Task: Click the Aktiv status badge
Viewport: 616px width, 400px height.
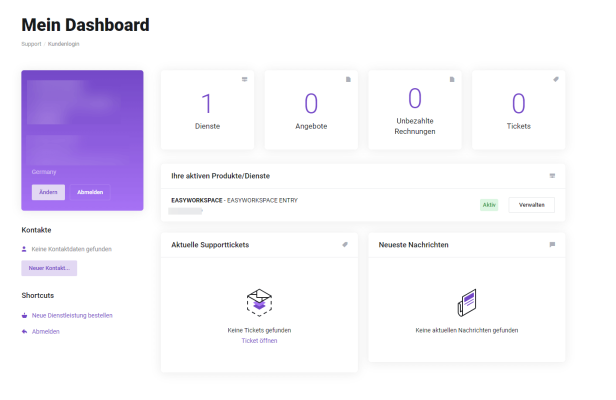Action: [489, 205]
